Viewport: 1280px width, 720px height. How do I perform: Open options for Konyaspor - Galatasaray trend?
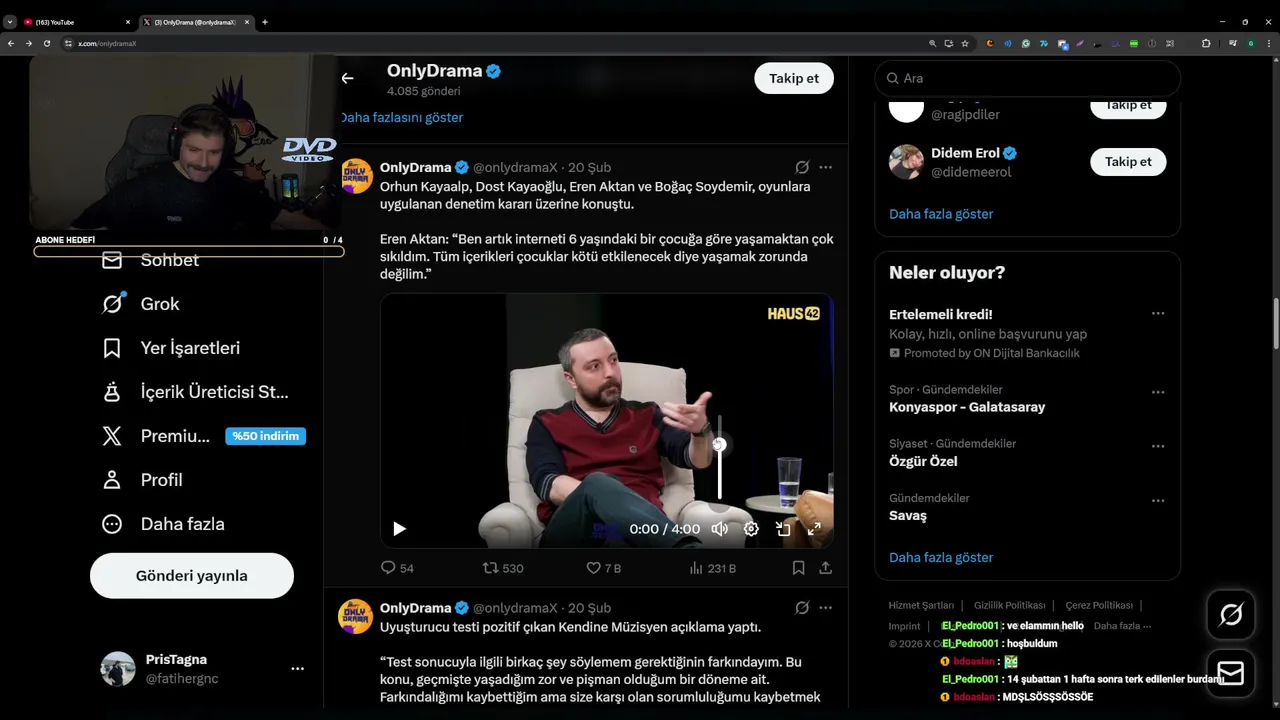tap(1157, 392)
